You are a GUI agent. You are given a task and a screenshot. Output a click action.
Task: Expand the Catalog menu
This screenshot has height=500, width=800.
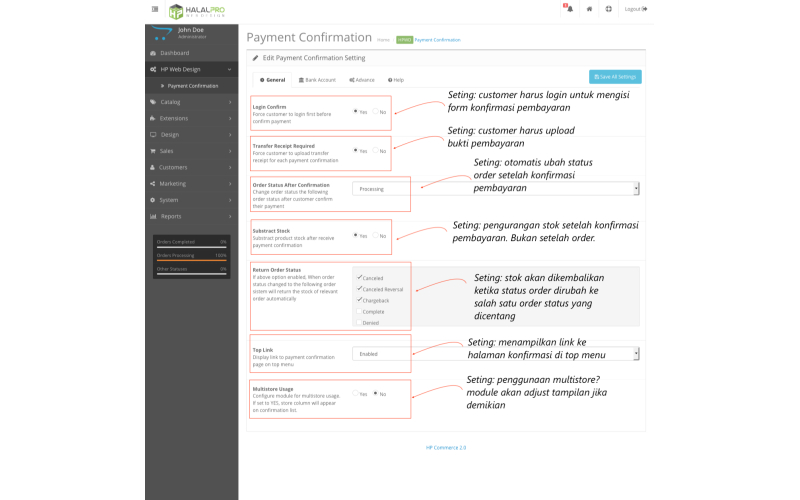(x=191, y=102)
